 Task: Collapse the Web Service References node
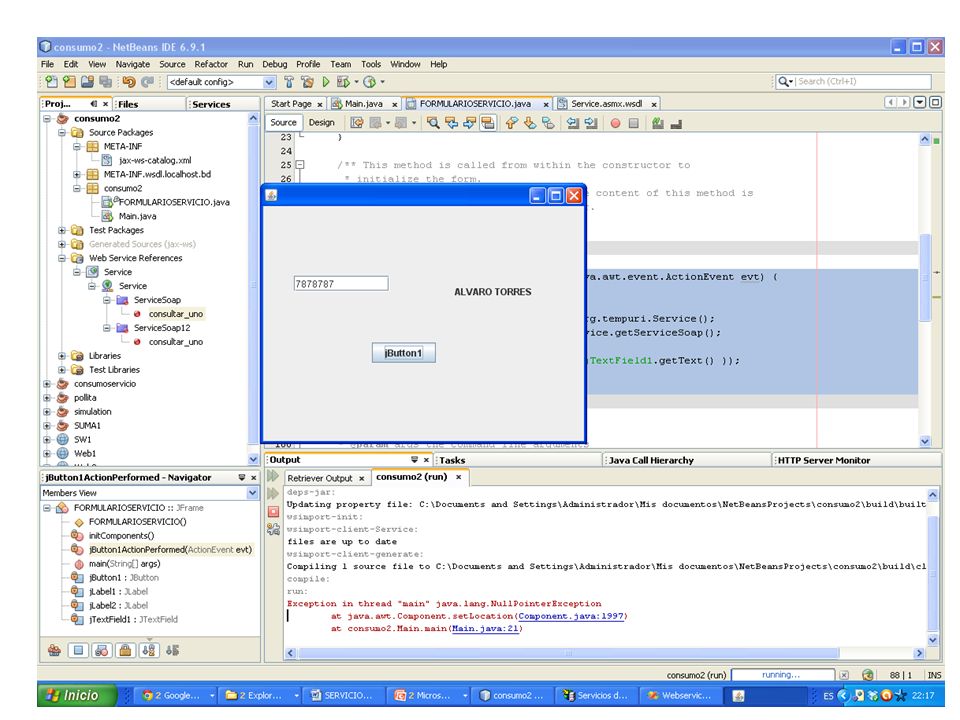[62, 258]
